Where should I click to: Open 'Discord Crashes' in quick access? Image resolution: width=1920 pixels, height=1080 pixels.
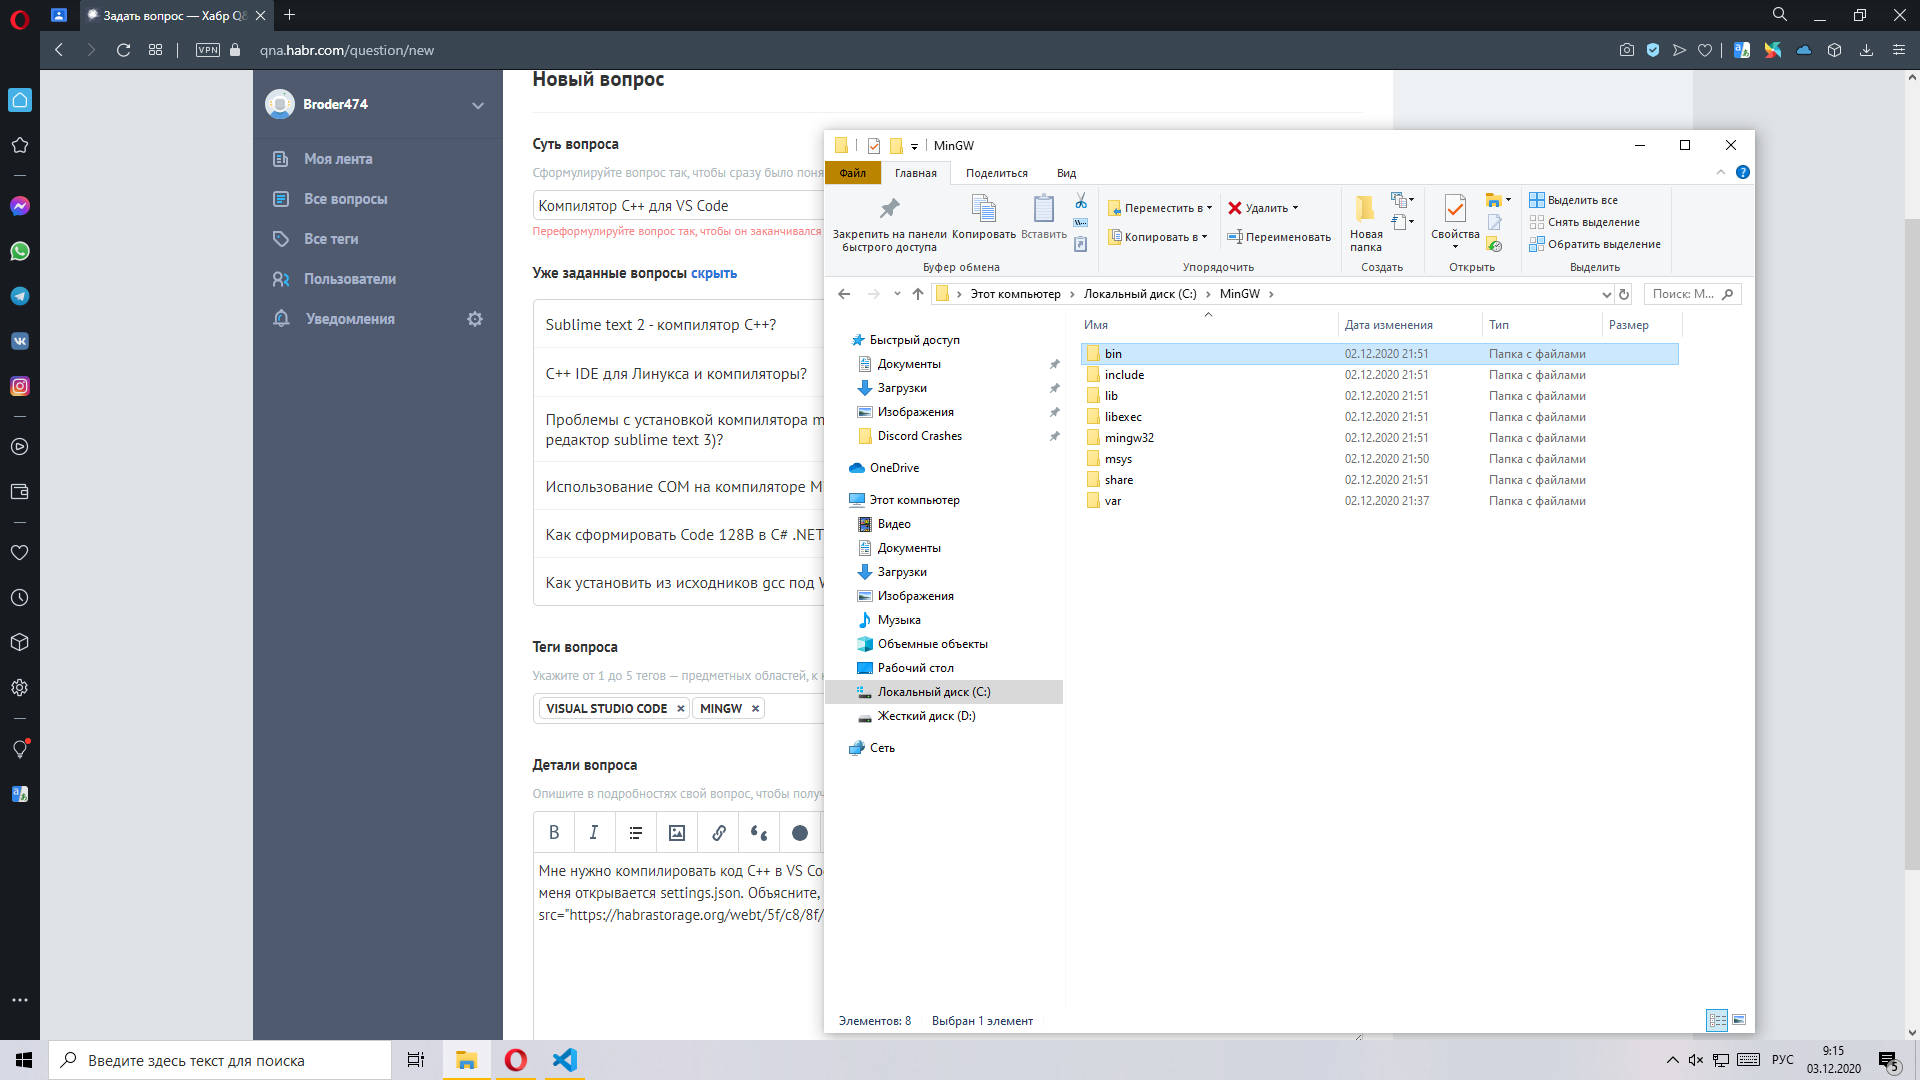click(x=919, y=436)
